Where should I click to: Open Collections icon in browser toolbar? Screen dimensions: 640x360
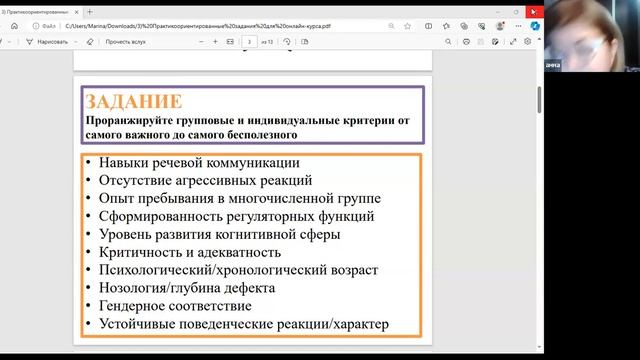[x=464, y=26]
